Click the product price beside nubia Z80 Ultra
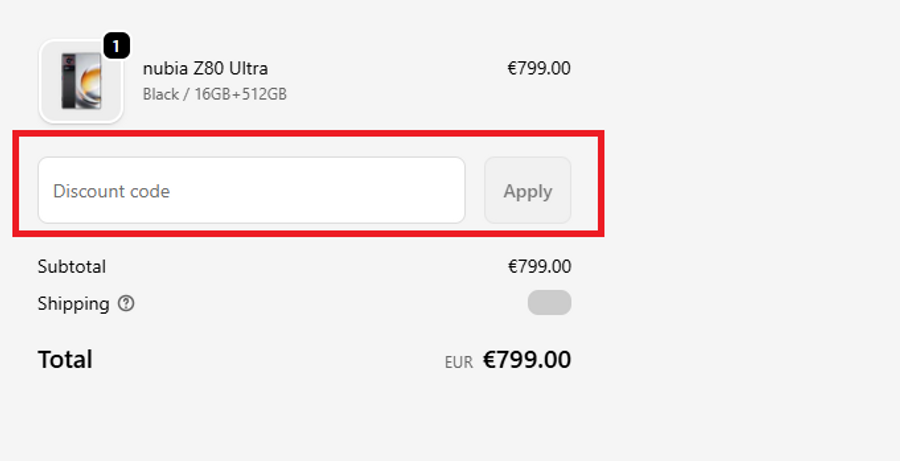Viewport: 900px width, 461px height. point(539,69)
